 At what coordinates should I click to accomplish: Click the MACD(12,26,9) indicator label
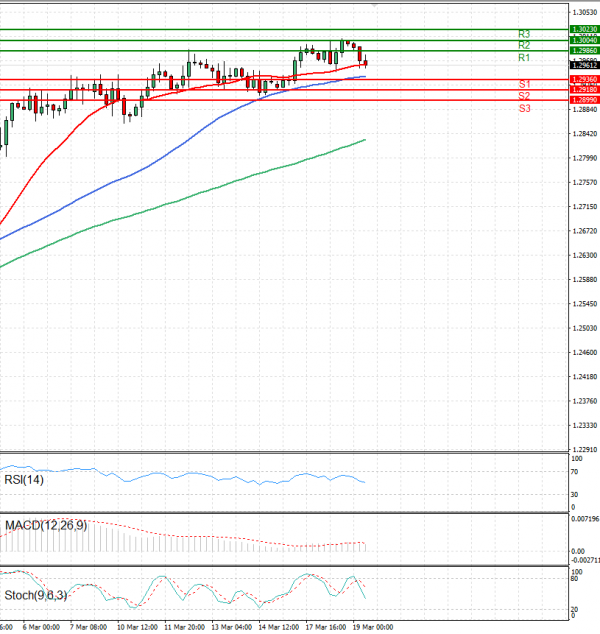pyautogui.click(x=46, y=526)
